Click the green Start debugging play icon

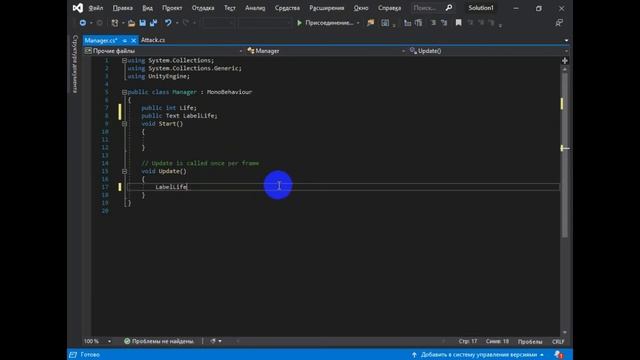point(299,23)
